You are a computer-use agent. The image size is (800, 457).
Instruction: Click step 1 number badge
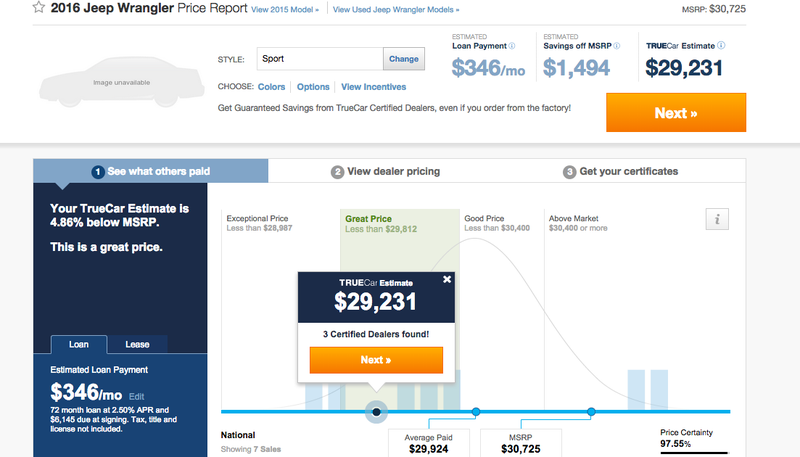(x=98, y=172)
